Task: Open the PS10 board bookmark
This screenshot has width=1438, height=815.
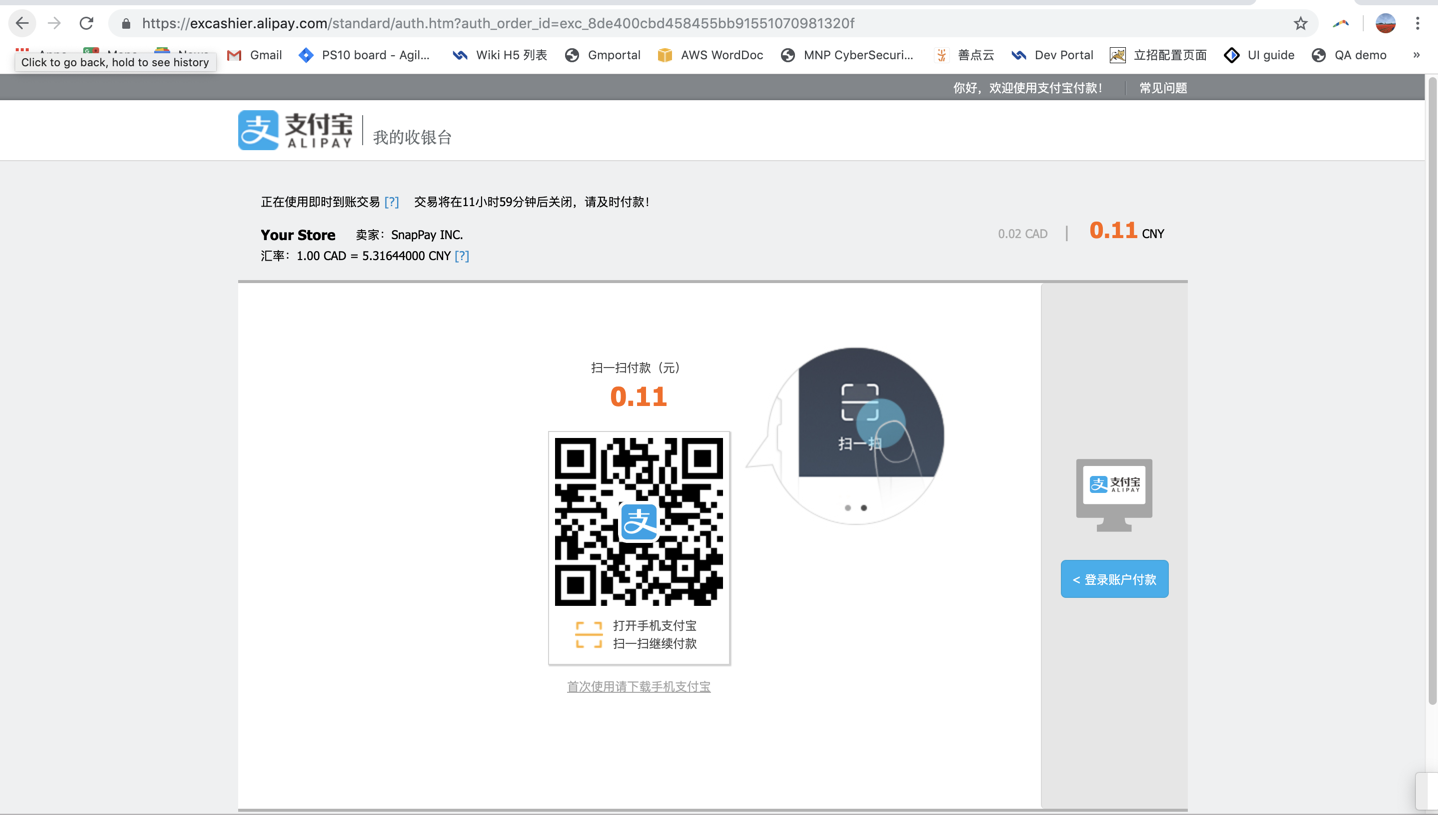Action: coord(364,55)
